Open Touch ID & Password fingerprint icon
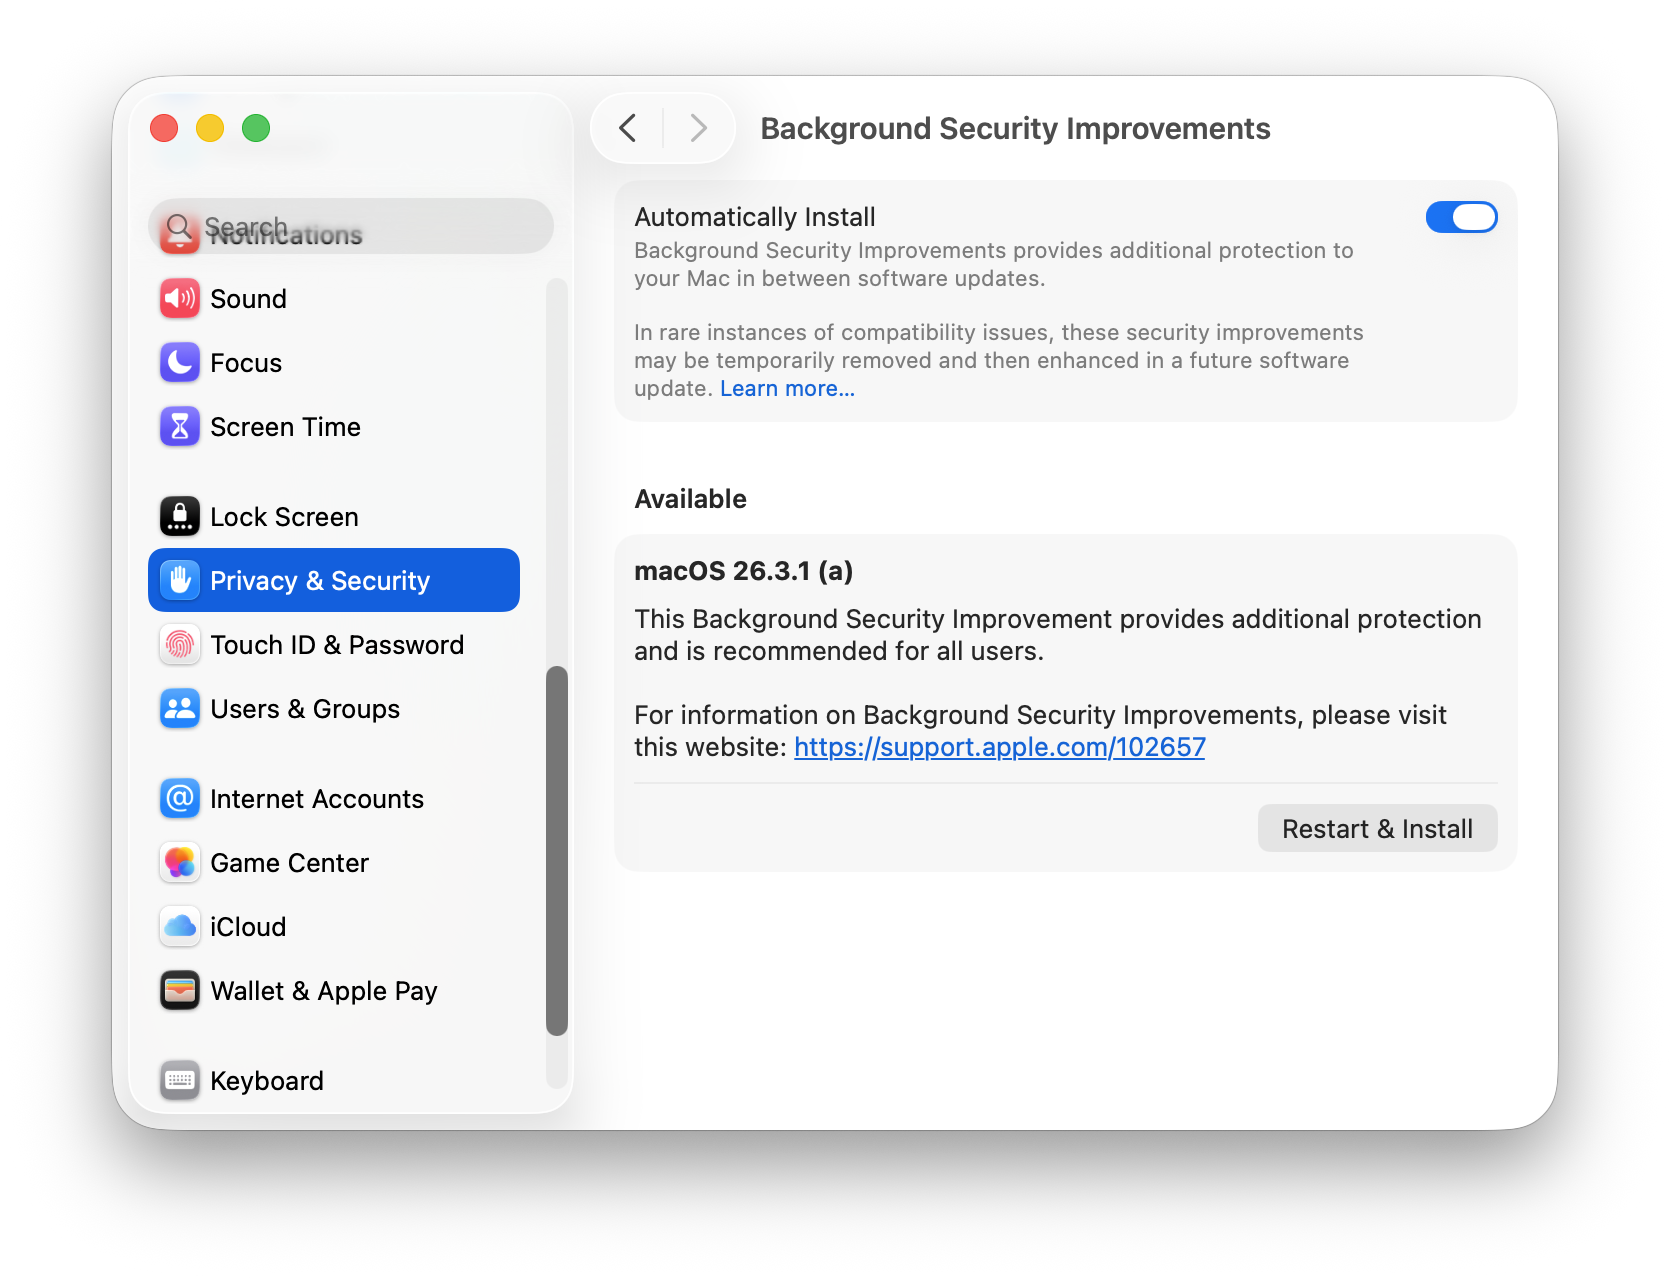 pyautogui.click(x=179, y=645)
